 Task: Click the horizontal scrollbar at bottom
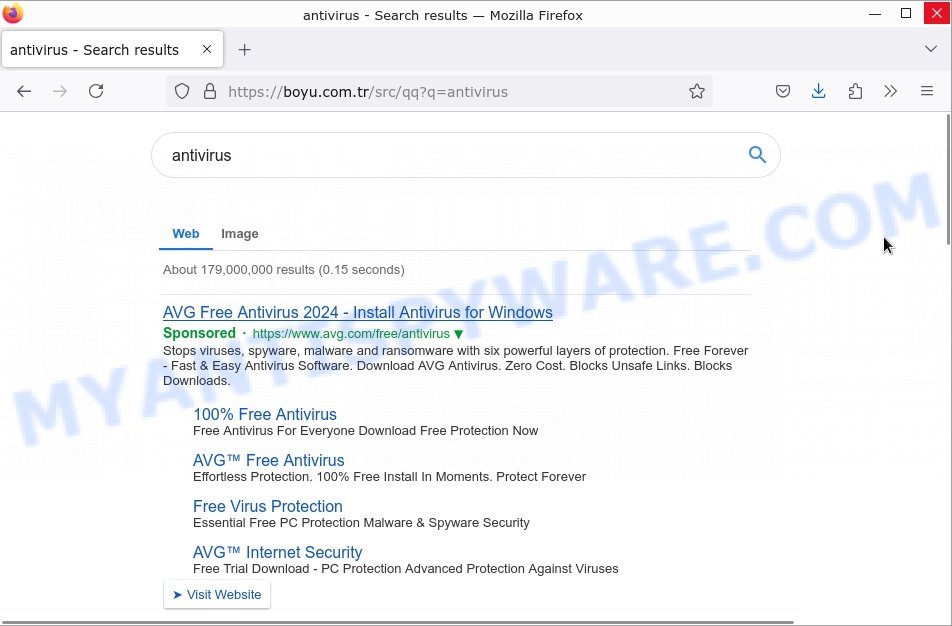coord(398,622)
